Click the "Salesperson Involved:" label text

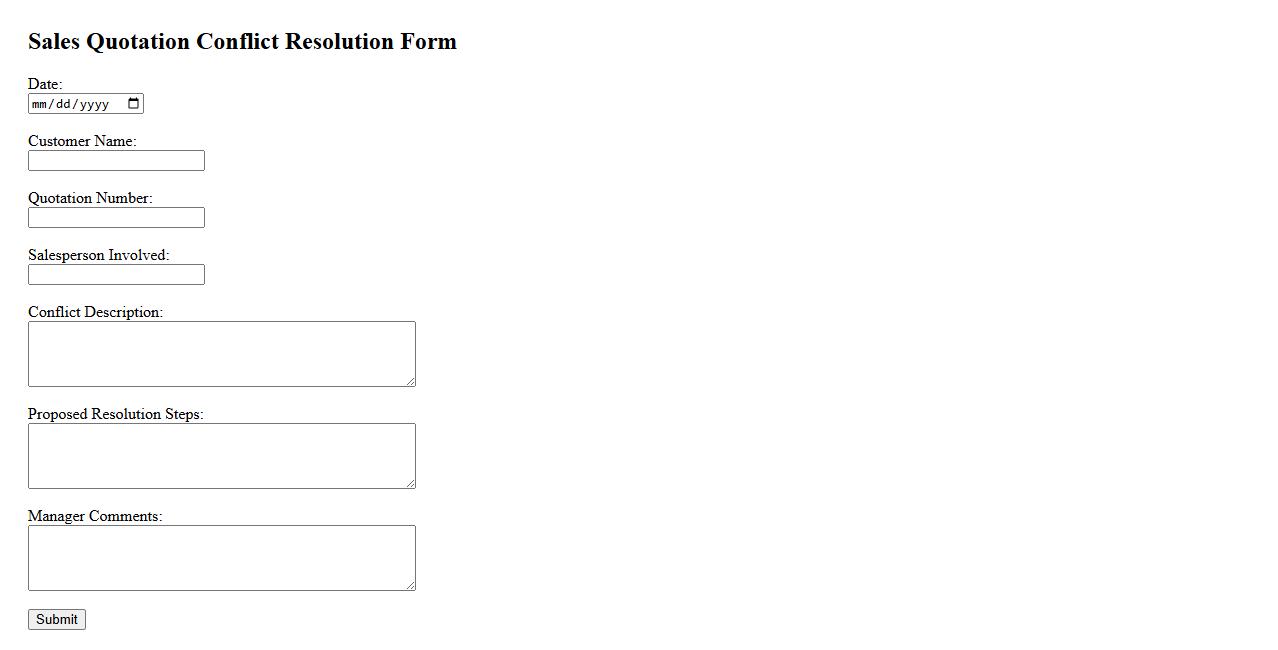coord(98,255)
